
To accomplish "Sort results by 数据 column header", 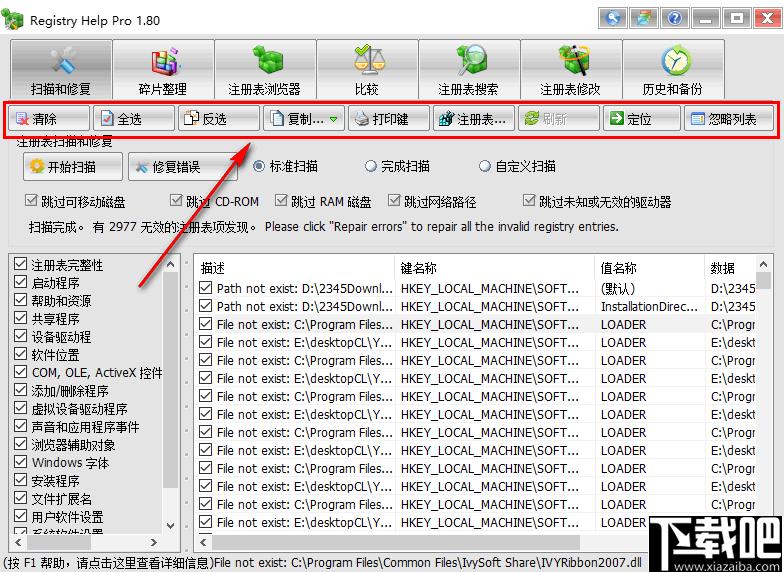I will click(730, 268).
